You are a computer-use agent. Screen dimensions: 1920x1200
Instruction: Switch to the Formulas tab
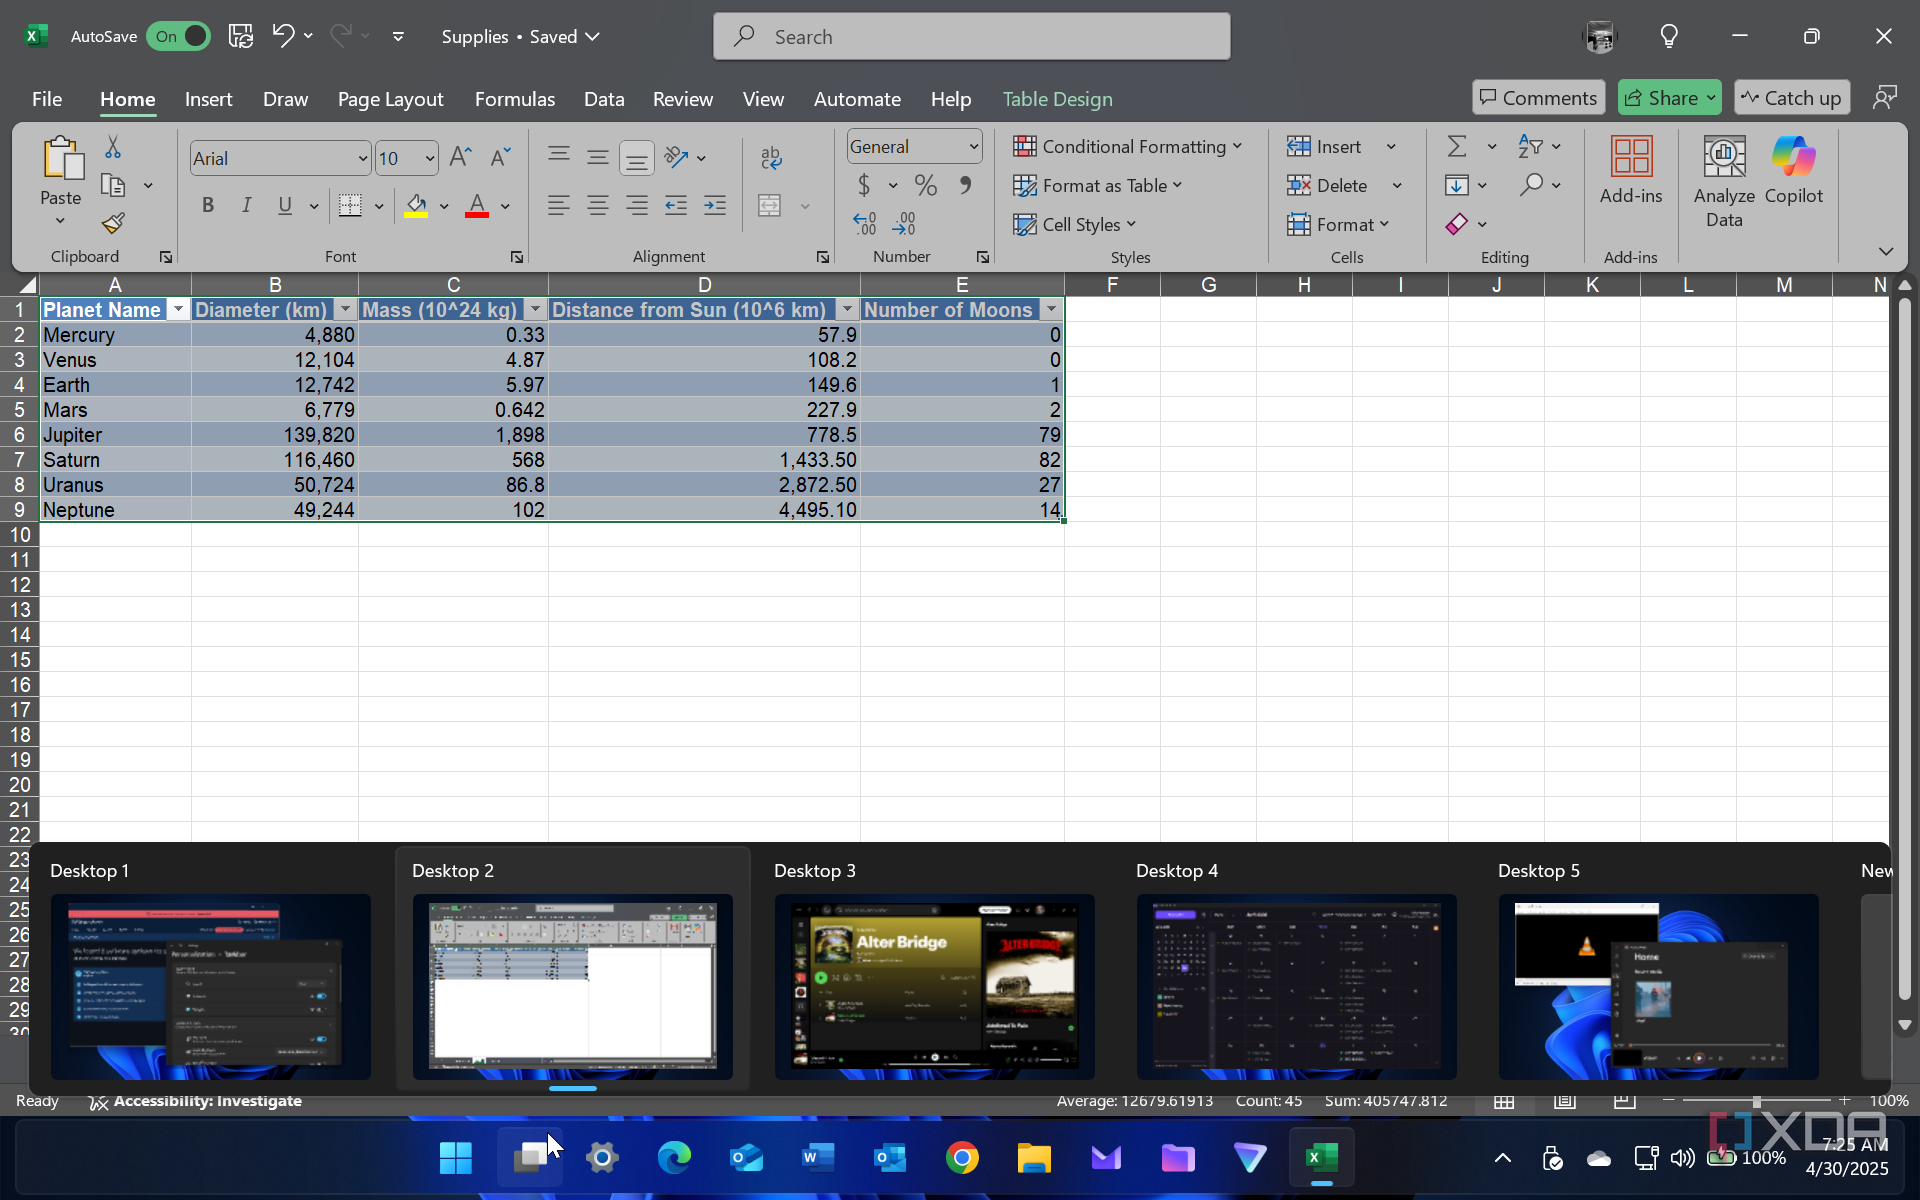[x=514, y=99]
